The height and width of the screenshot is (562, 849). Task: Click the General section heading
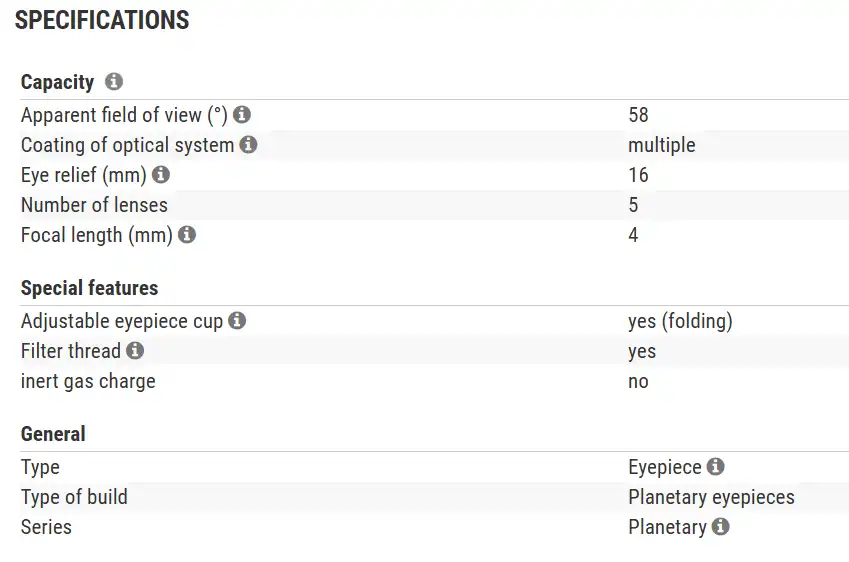(53, 434)
